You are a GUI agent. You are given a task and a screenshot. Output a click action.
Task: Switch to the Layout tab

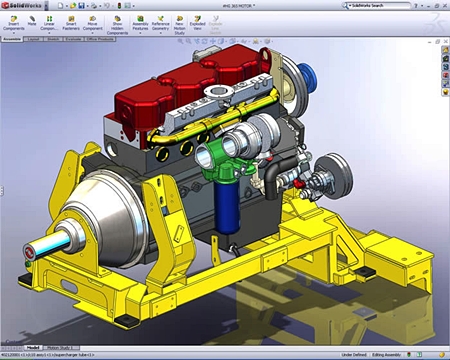pos(33,39)
